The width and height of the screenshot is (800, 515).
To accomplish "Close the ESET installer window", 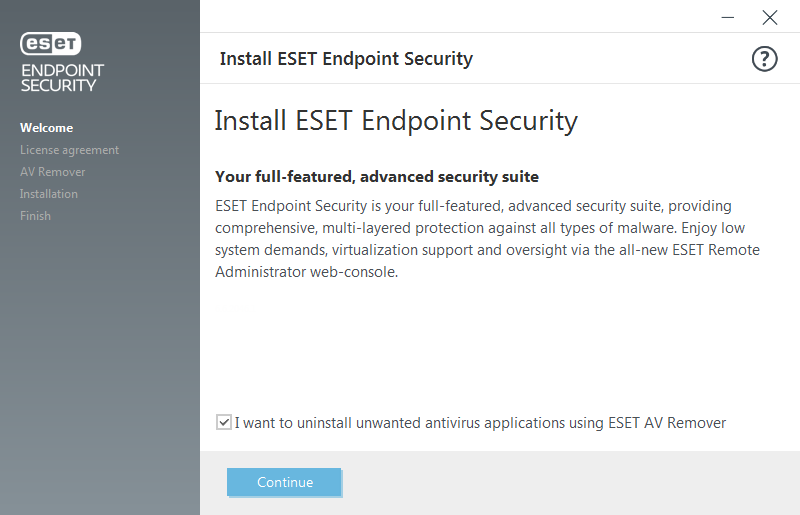I will [769, 17].
